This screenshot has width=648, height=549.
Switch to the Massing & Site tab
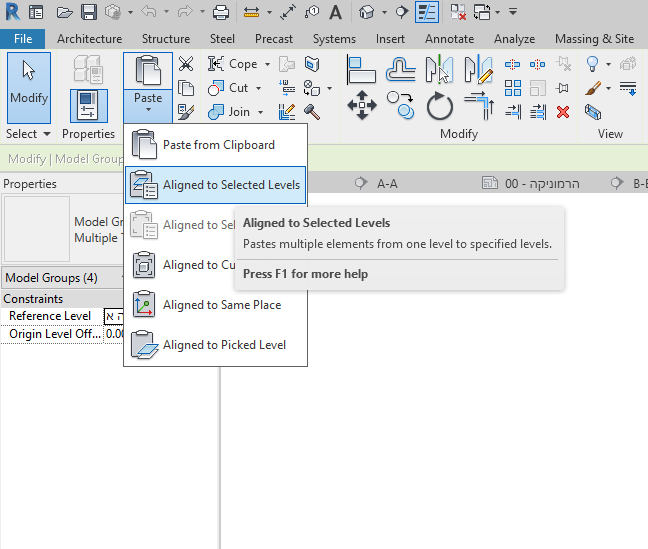point(594,39)
